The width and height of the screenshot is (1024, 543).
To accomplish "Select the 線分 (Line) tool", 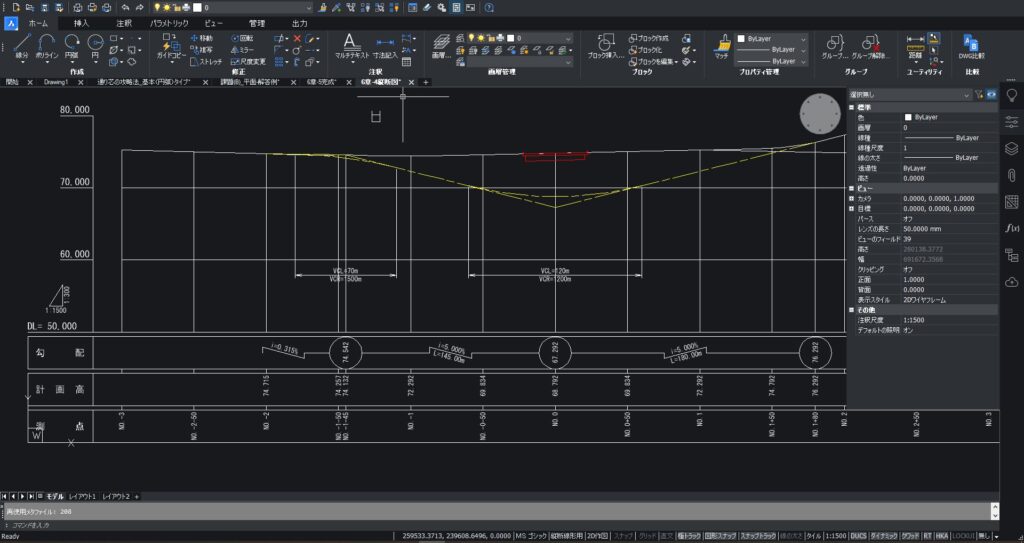I will coord(22,47).
